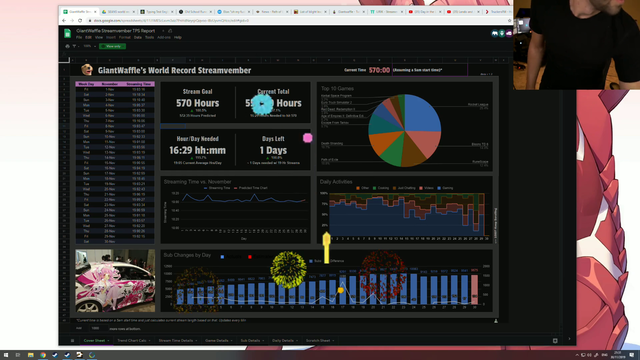
Task: Open the filter views icon in the toolbar
Action: (74, 46)
